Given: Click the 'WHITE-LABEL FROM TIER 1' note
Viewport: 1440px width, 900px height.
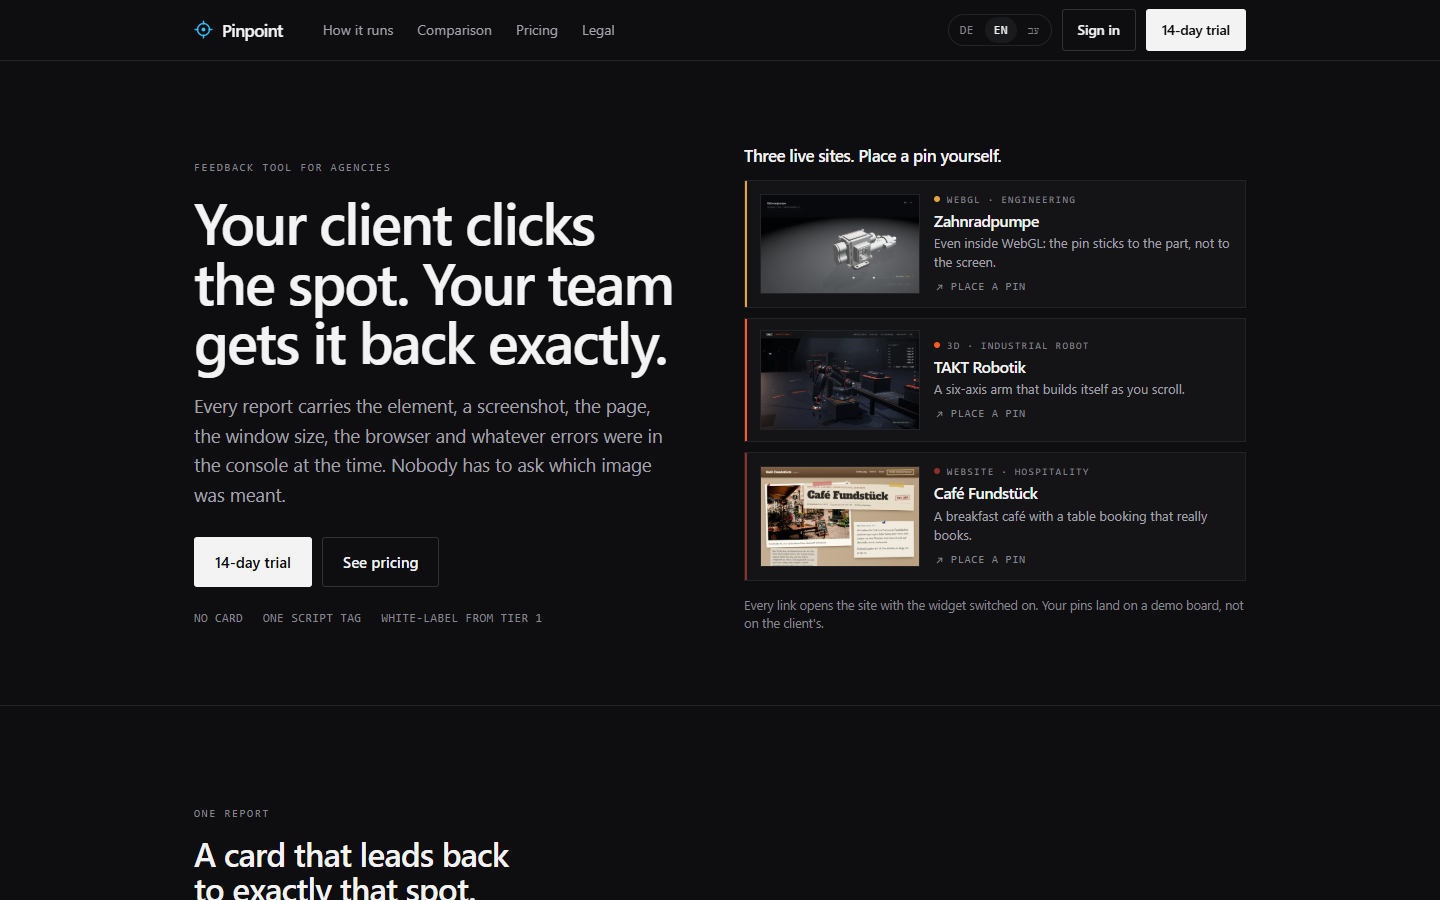Looking at the screenshot, I should [x=461, y=618].
